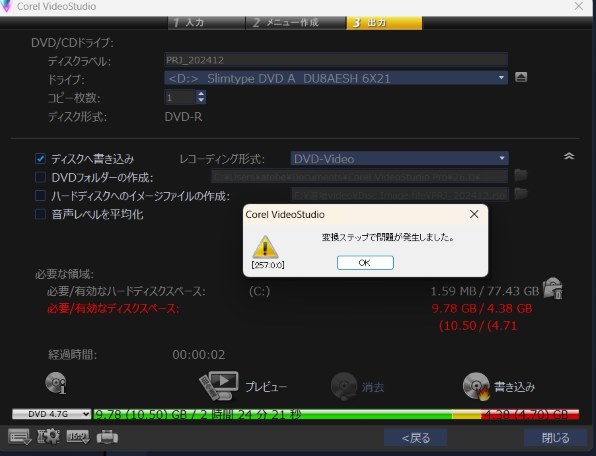Click the 書き込み burn label
596x456 pixels.
click(514, 387)
